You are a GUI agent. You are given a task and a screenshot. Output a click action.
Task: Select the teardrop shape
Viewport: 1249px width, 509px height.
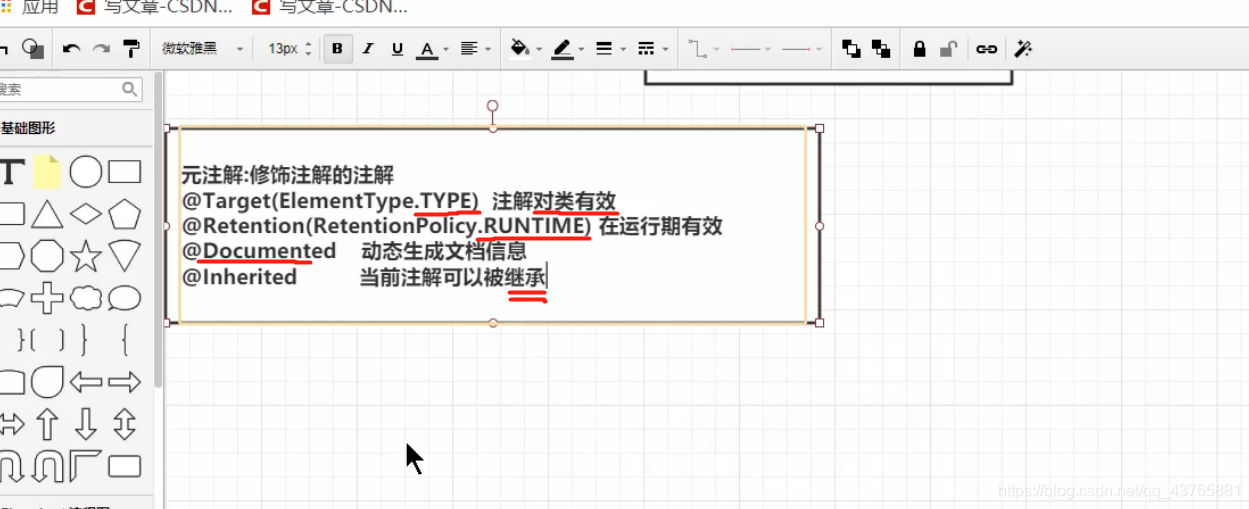pyautogui.click(x=47, y=381)
